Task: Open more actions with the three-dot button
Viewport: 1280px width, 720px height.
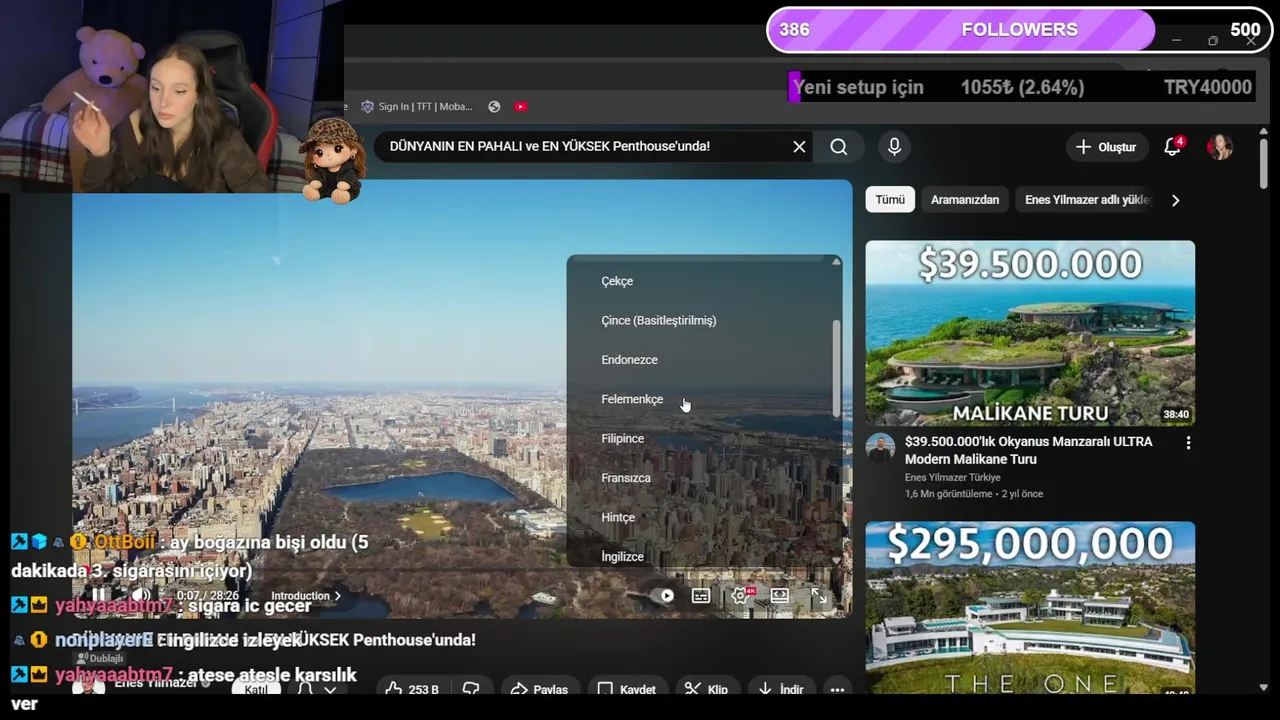Action: point(837,689)
